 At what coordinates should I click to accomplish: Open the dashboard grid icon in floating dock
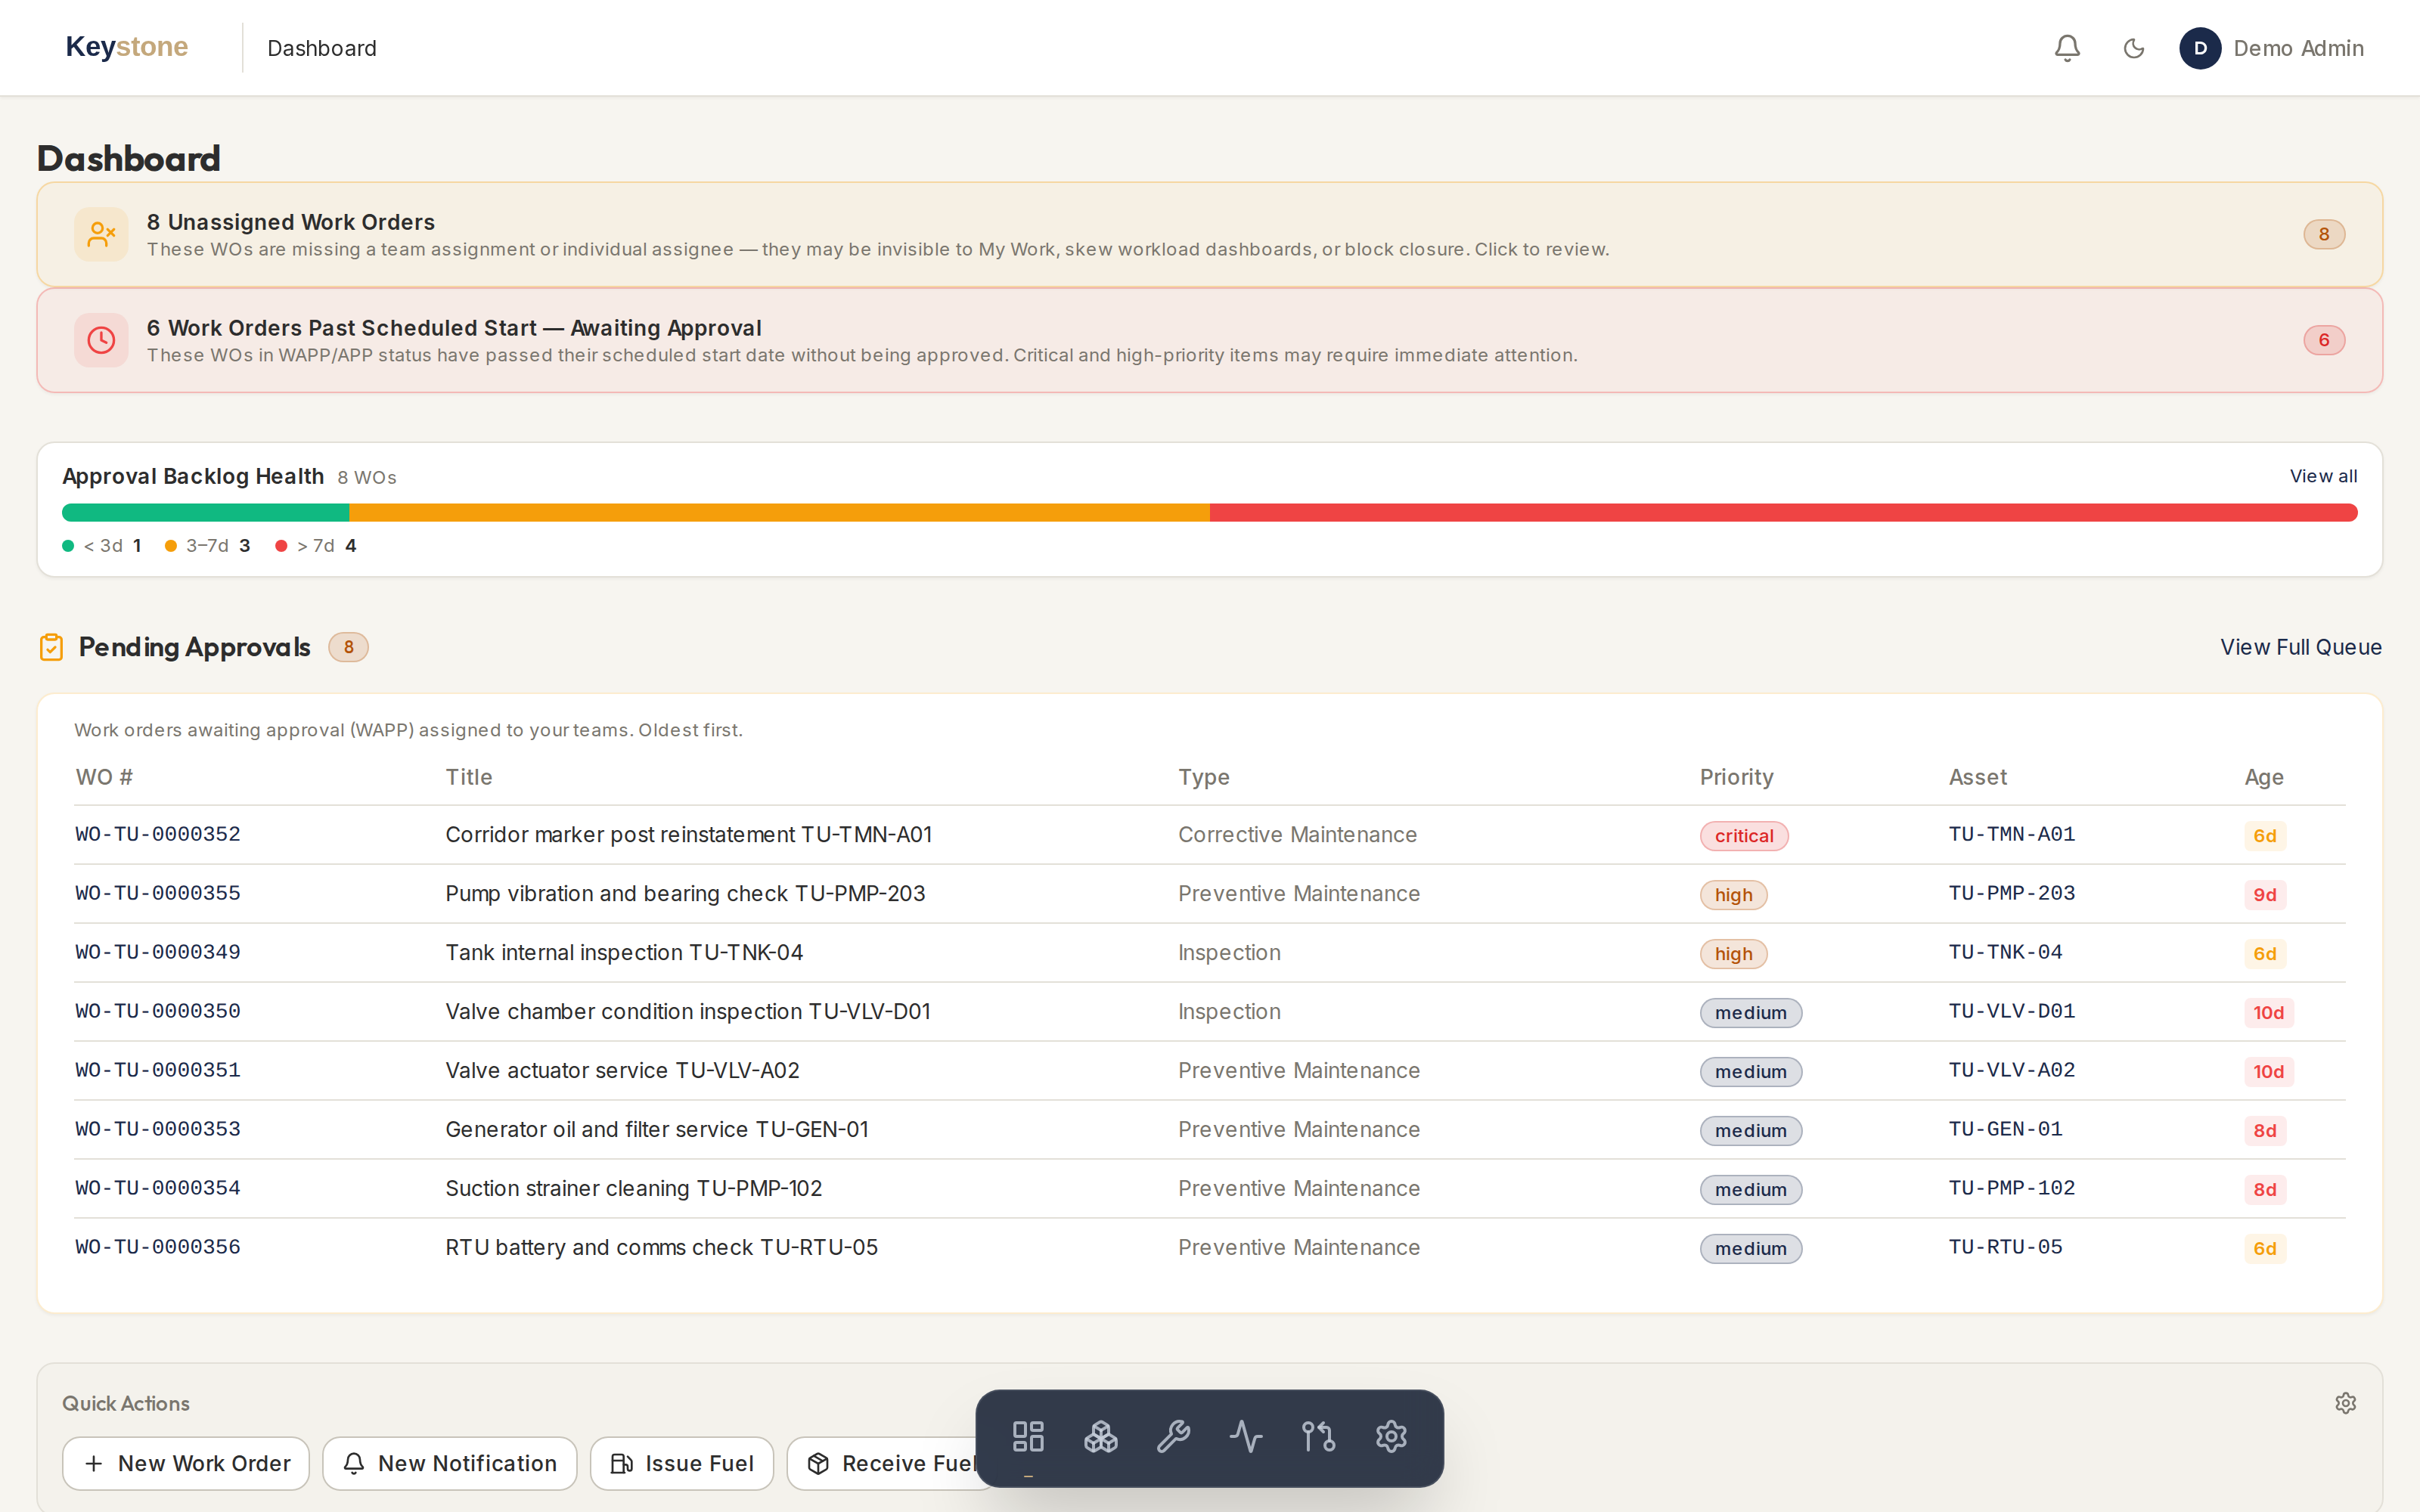pyautogui.click(x=1028, y=1437)
